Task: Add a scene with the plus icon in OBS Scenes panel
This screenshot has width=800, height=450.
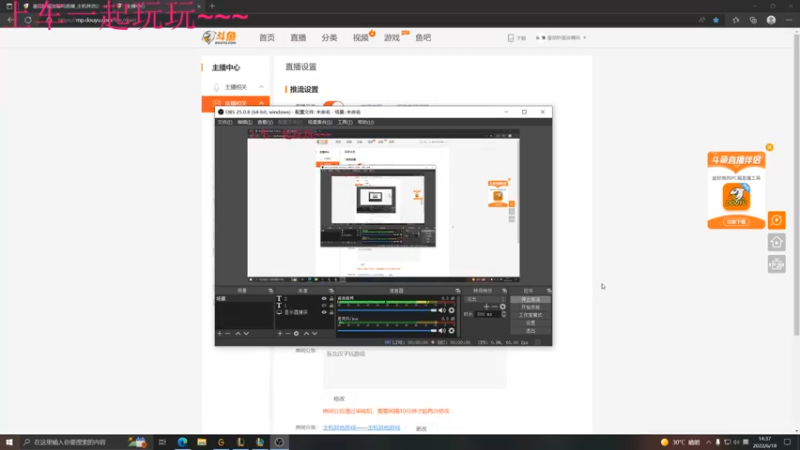Action: point(220,333)
